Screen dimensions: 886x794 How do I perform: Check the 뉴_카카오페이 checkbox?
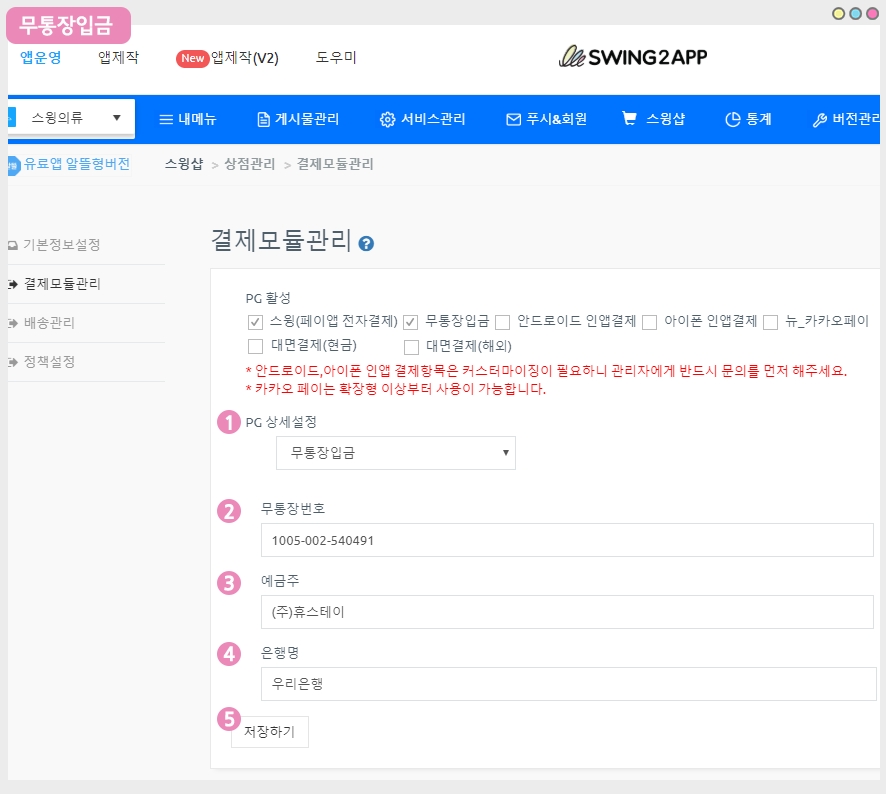(771, 322)
